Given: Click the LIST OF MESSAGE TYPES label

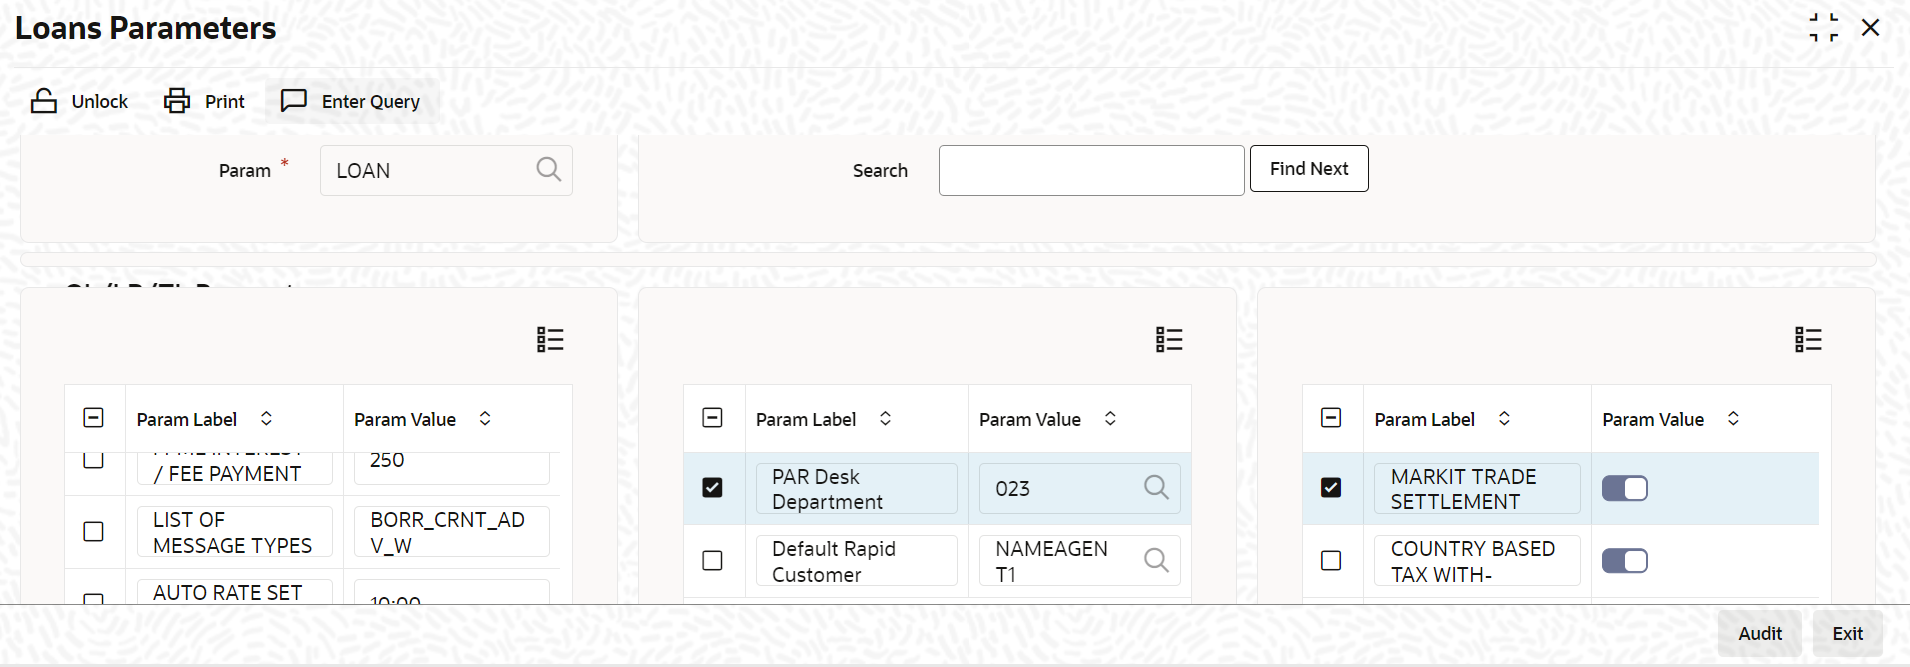Looking at the screenshot, I should tap(234, 532).
